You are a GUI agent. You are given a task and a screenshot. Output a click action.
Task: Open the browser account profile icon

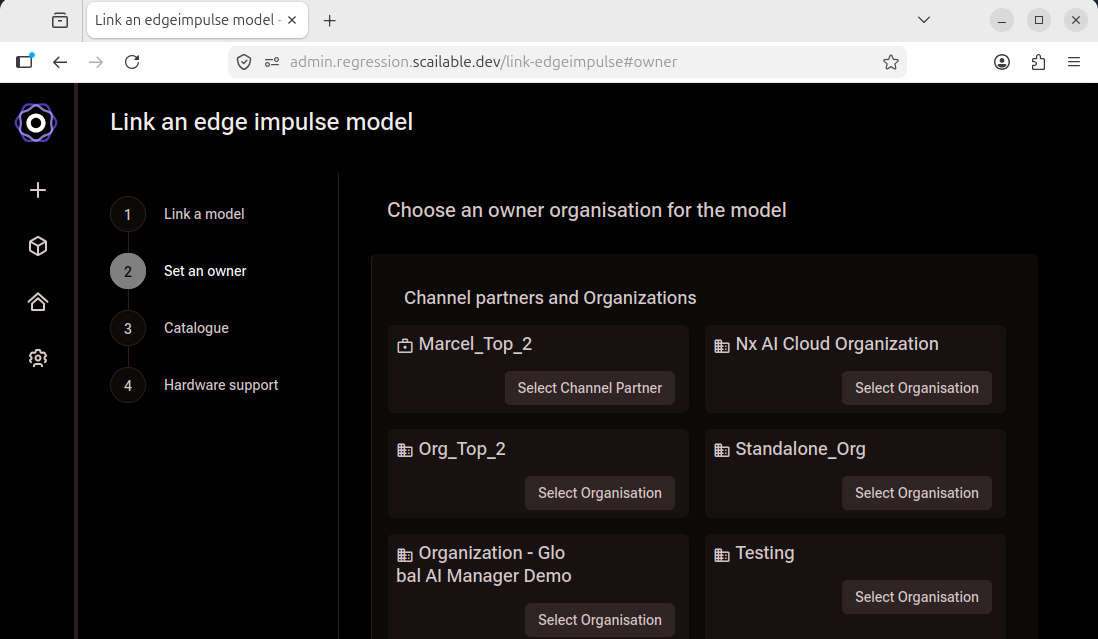[1002, 62]
